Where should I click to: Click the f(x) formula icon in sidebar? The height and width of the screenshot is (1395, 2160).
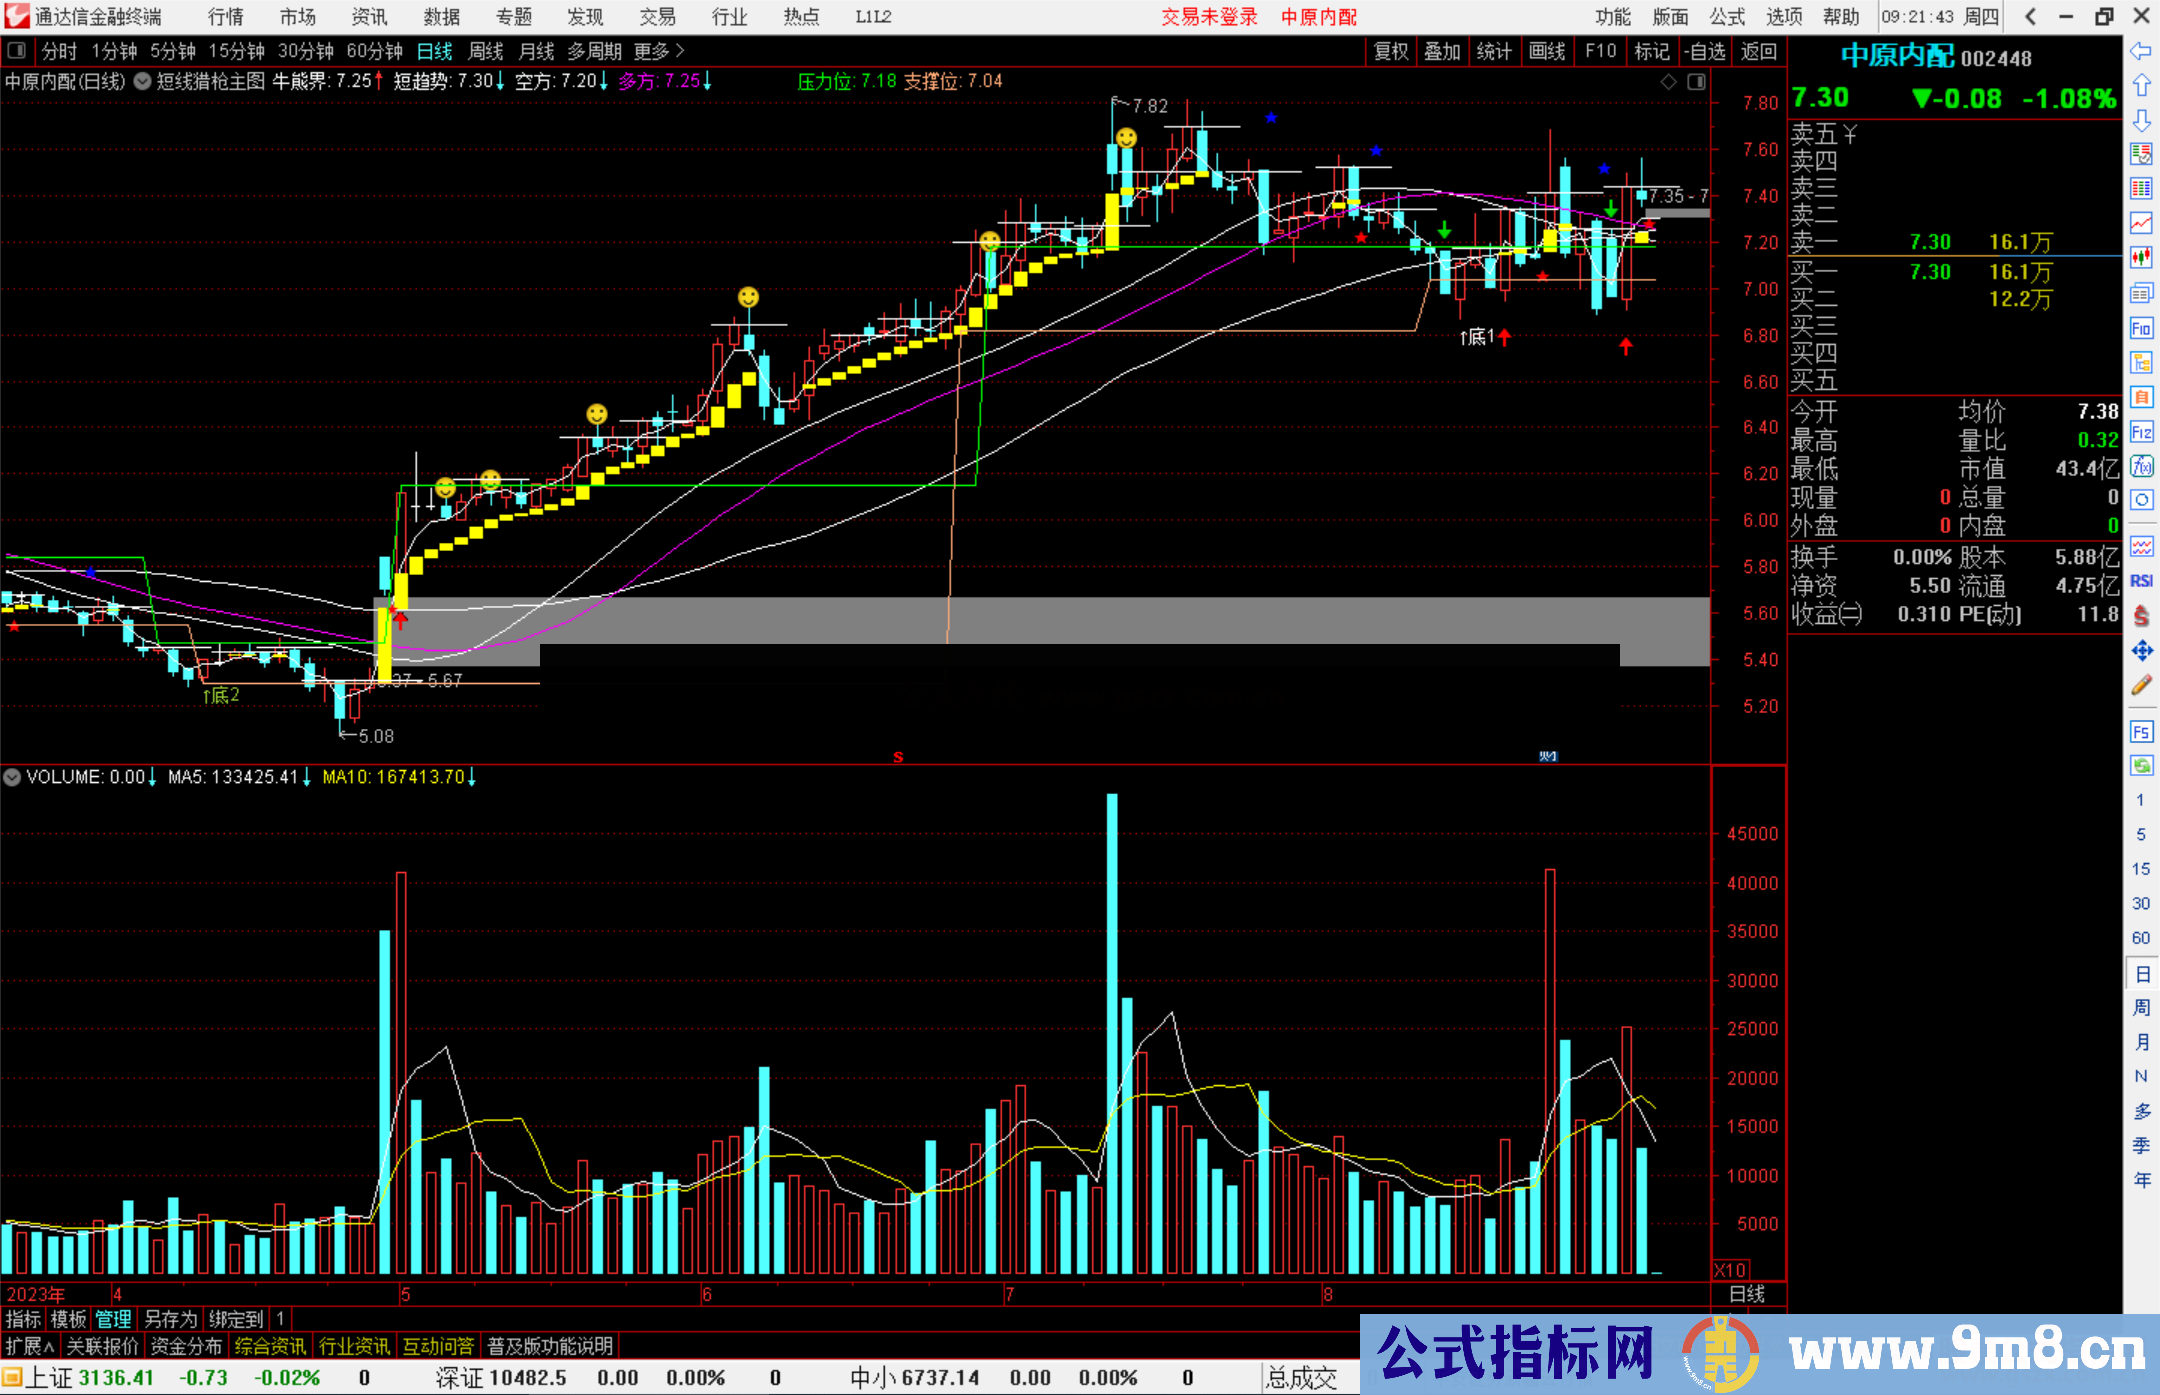pyautogui.click(x=2141, y=466)
